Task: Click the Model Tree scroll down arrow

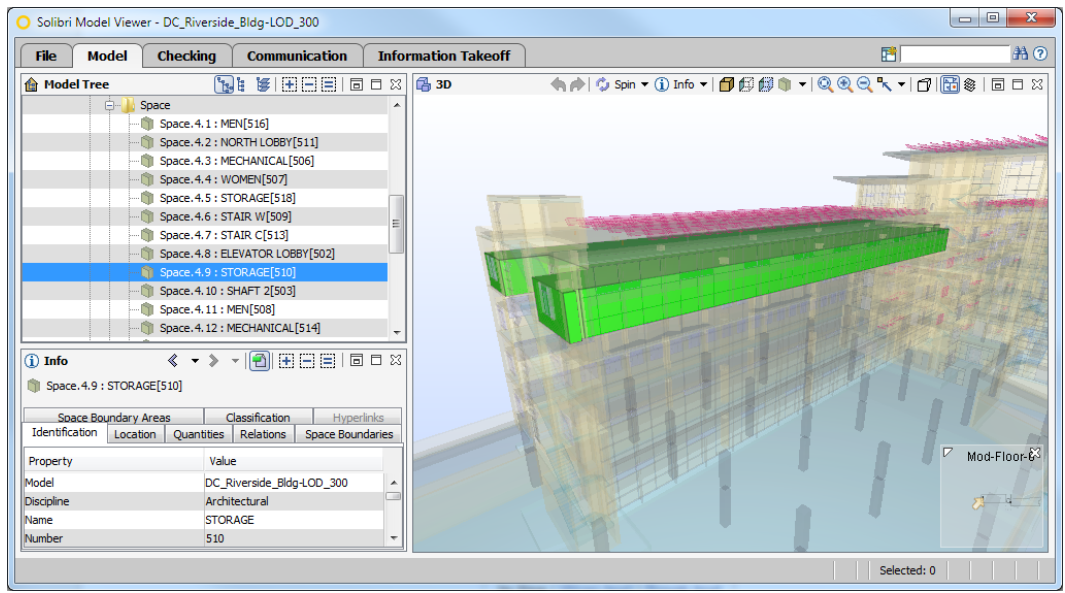Action: tap(397, 332)
